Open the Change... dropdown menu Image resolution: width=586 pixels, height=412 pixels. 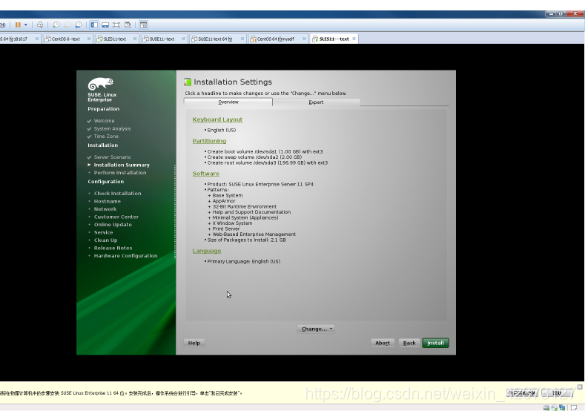point(316,329)
